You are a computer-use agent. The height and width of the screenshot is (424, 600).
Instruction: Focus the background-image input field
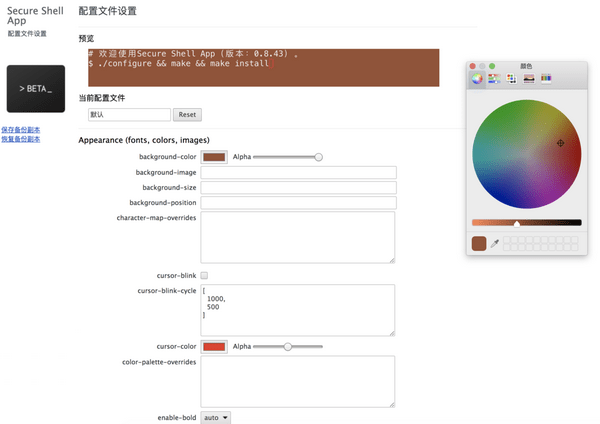(298, 173)
